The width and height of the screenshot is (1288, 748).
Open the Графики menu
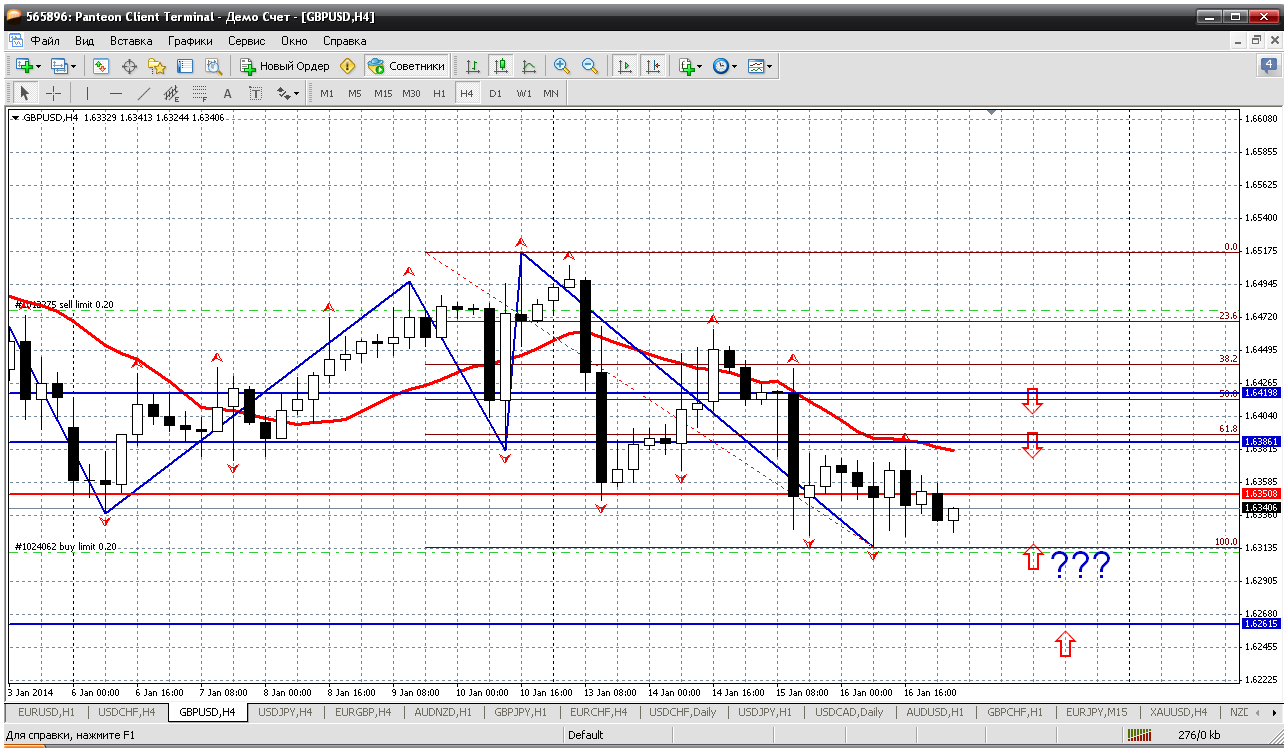coord(190,41)
